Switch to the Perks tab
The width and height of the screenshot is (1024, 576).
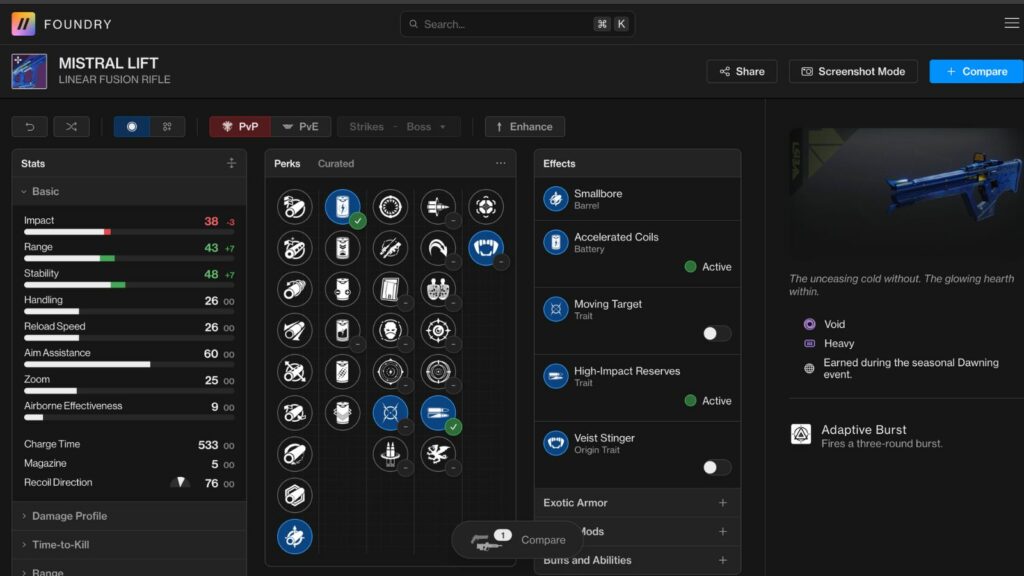pos(287,163)
